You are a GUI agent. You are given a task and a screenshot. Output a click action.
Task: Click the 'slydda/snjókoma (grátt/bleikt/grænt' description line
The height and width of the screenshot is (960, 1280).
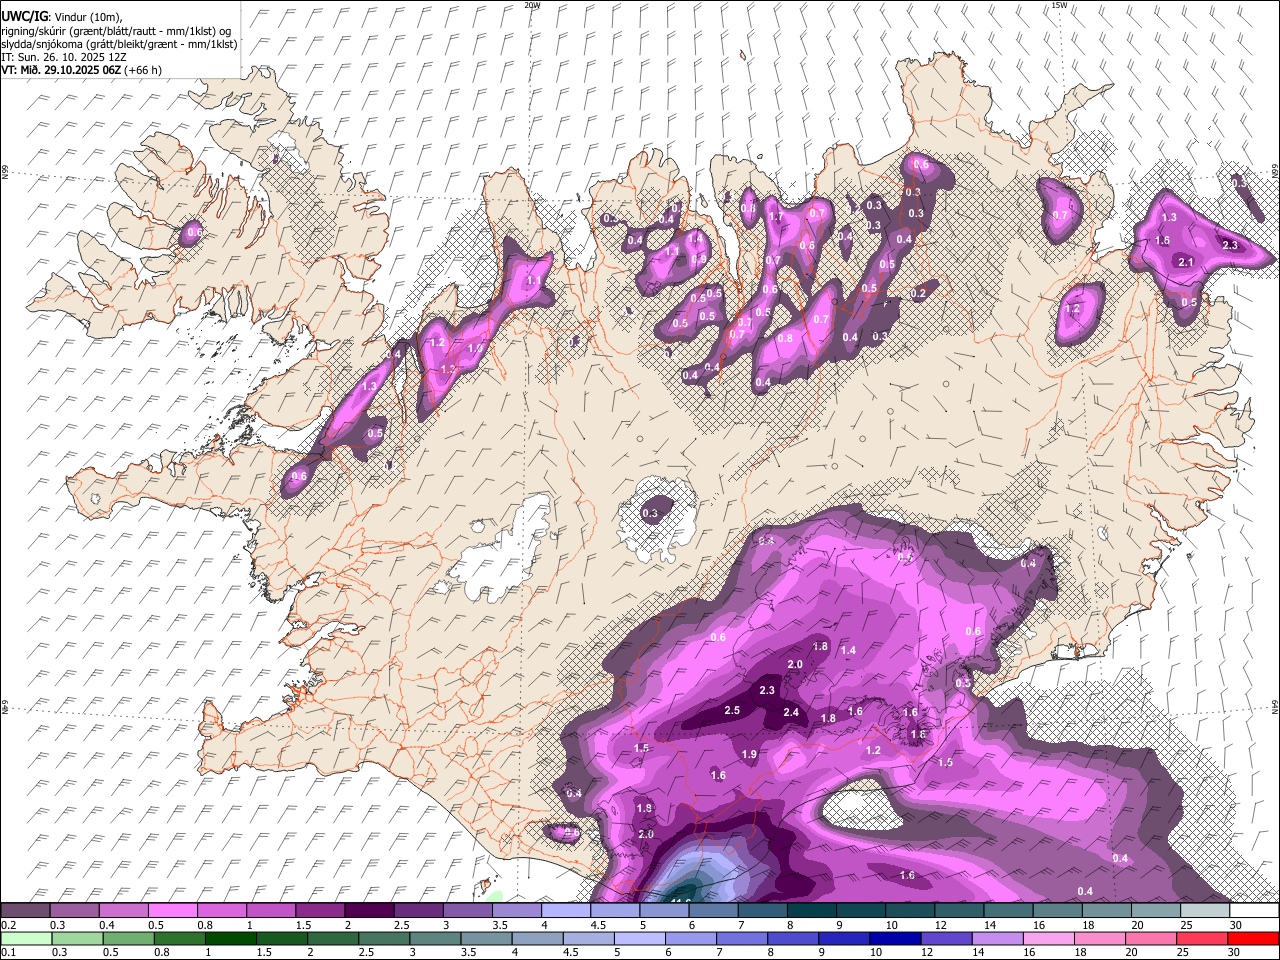(119, 44)
